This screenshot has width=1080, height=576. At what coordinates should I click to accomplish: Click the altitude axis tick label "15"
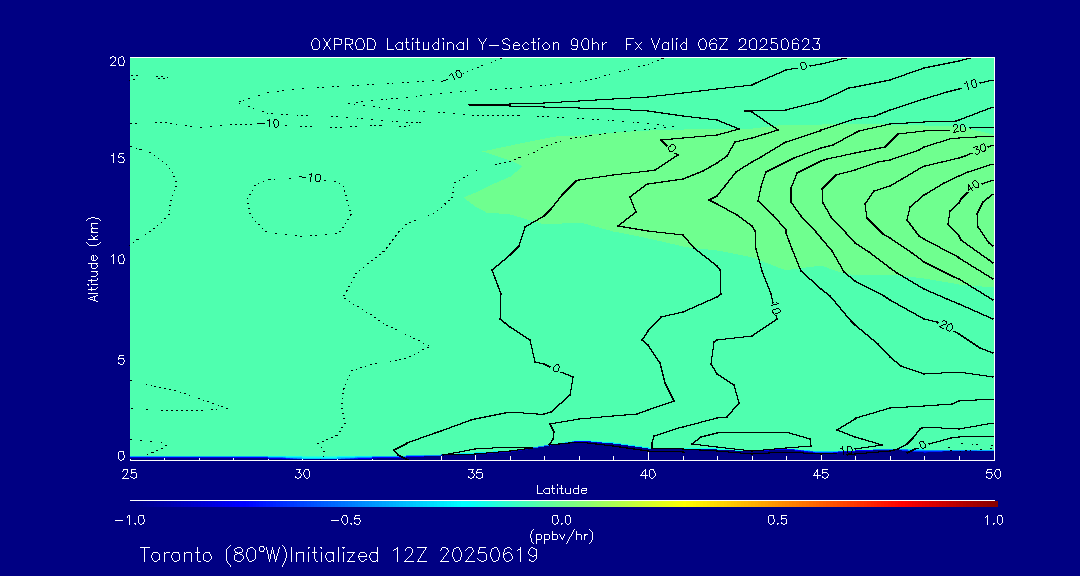116,158
